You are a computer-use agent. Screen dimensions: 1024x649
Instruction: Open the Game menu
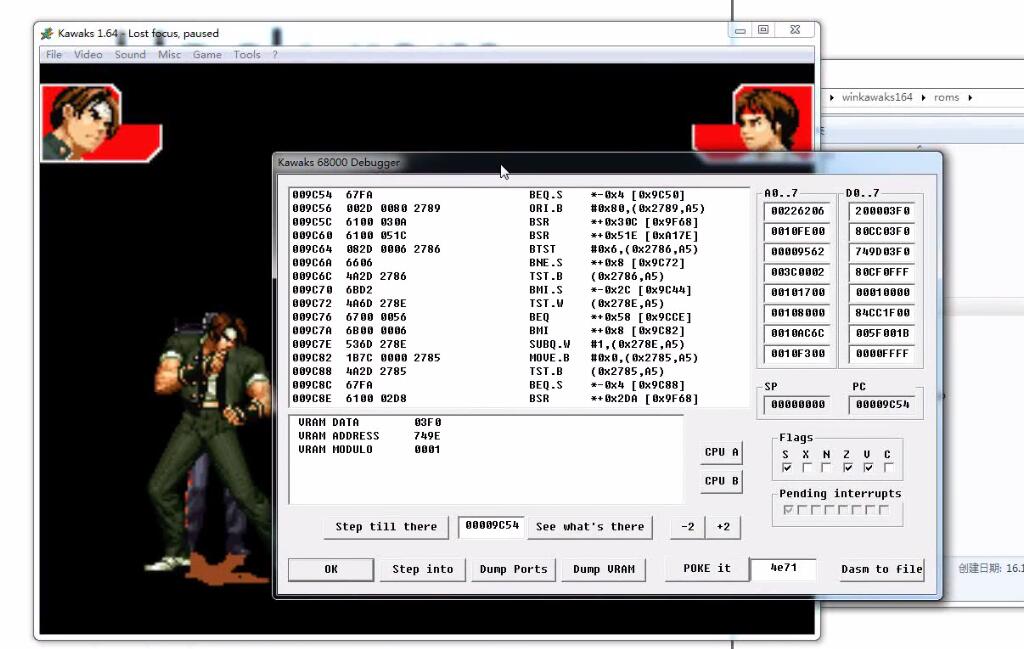pyautogui.click(x=206, y=55)
